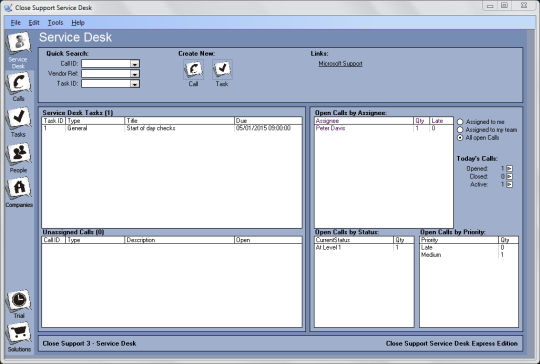Click due date 05/01/2015 09:00:00 cell
This screenshot has height=364, width=540.
coord(263,128)
